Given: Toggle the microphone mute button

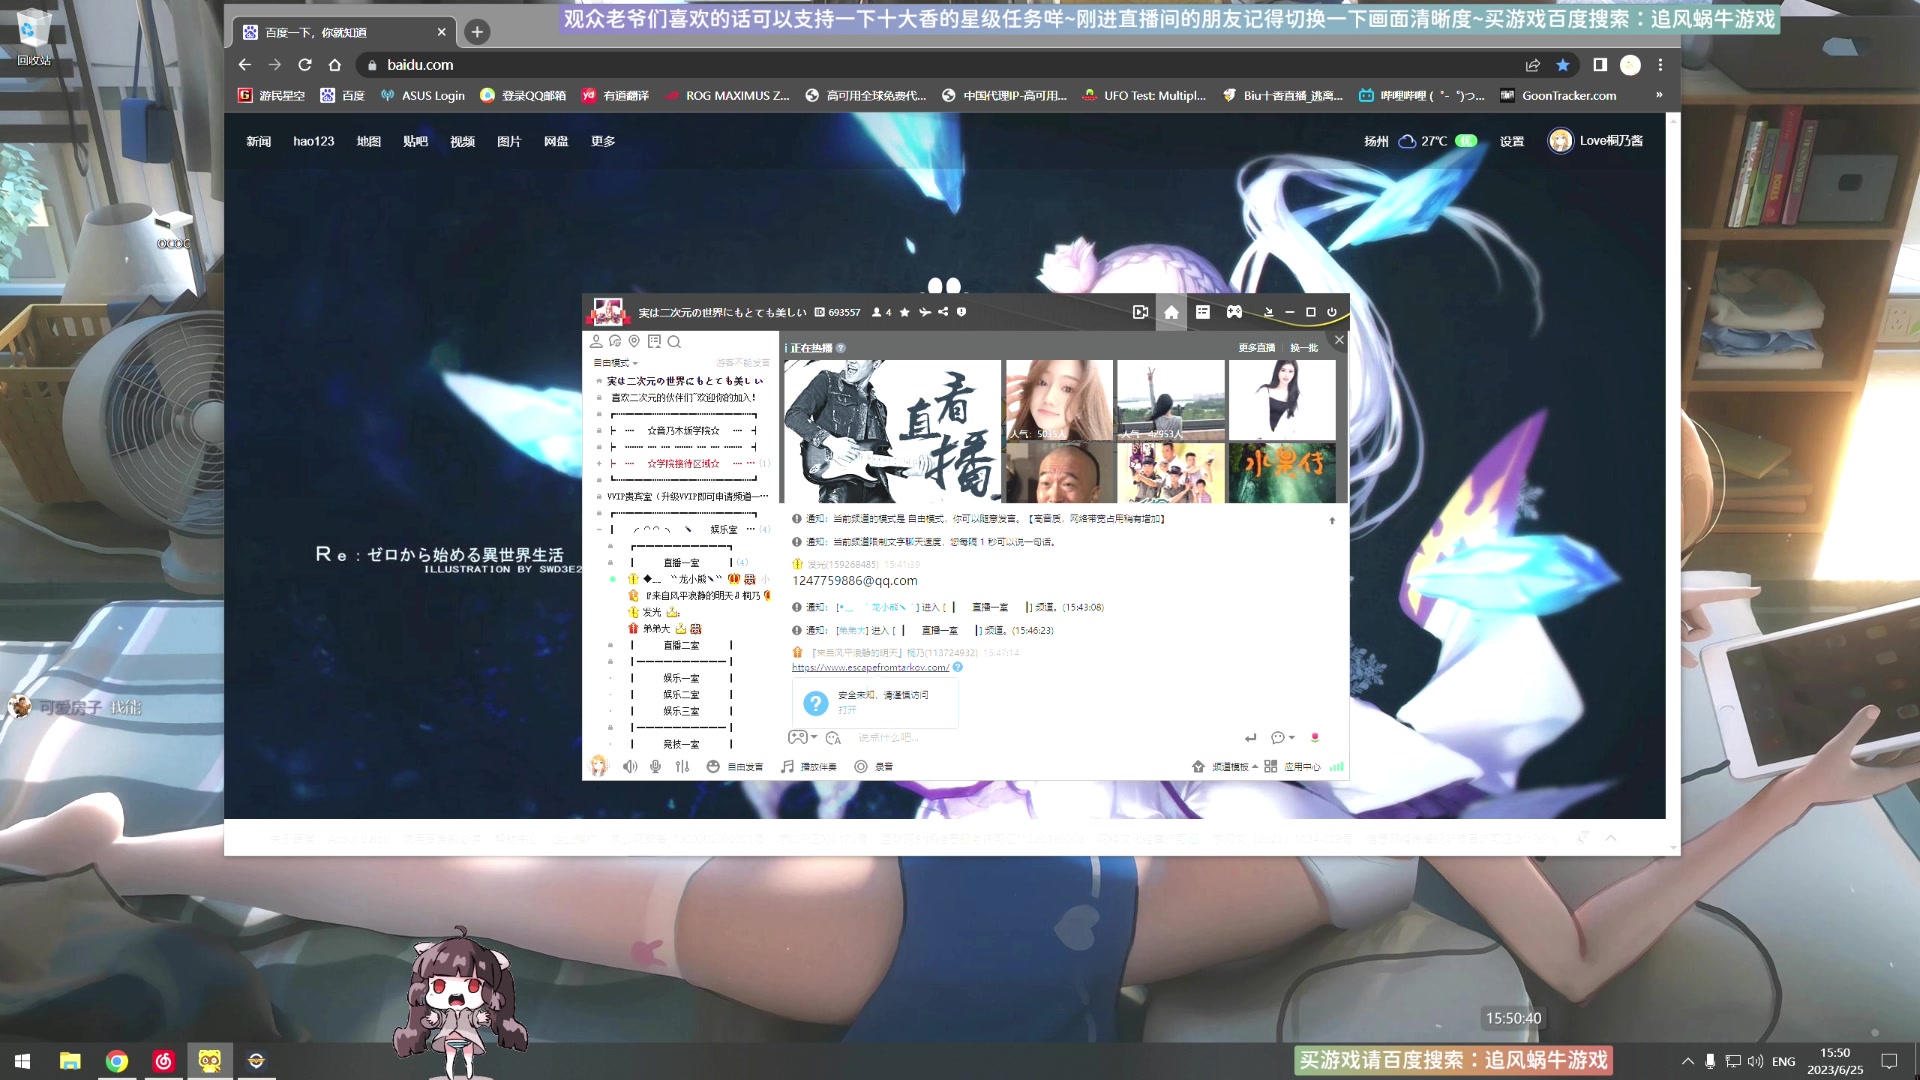Looking at the screenshot, I should click(655, 767).
